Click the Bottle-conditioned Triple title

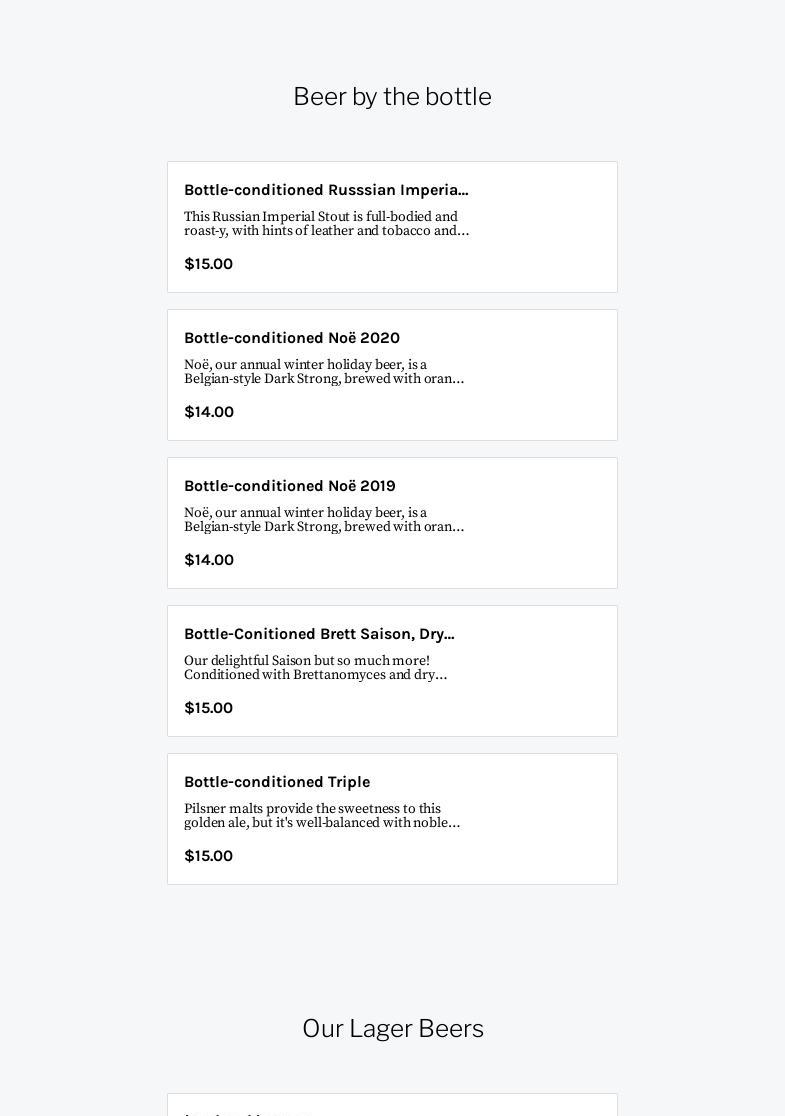[277, 782]
